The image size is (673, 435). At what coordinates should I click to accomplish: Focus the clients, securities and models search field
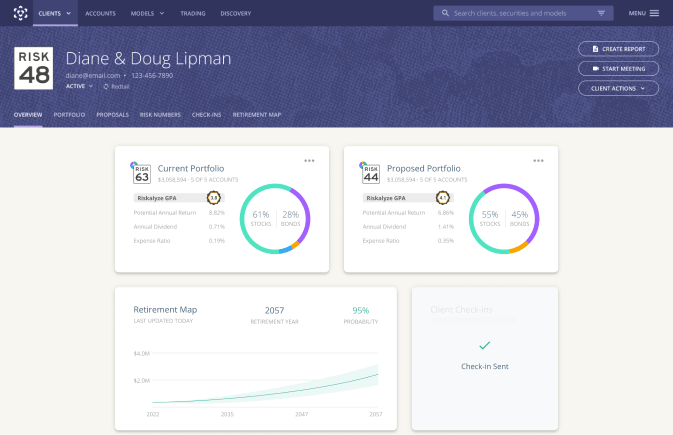tap(520, 13)
